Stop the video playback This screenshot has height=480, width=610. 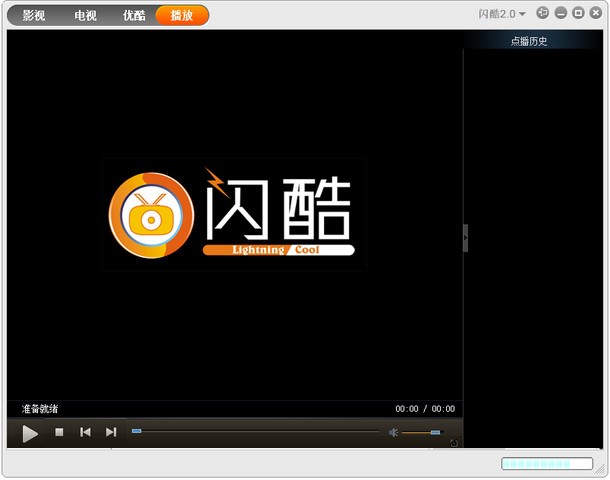(59, 432)
